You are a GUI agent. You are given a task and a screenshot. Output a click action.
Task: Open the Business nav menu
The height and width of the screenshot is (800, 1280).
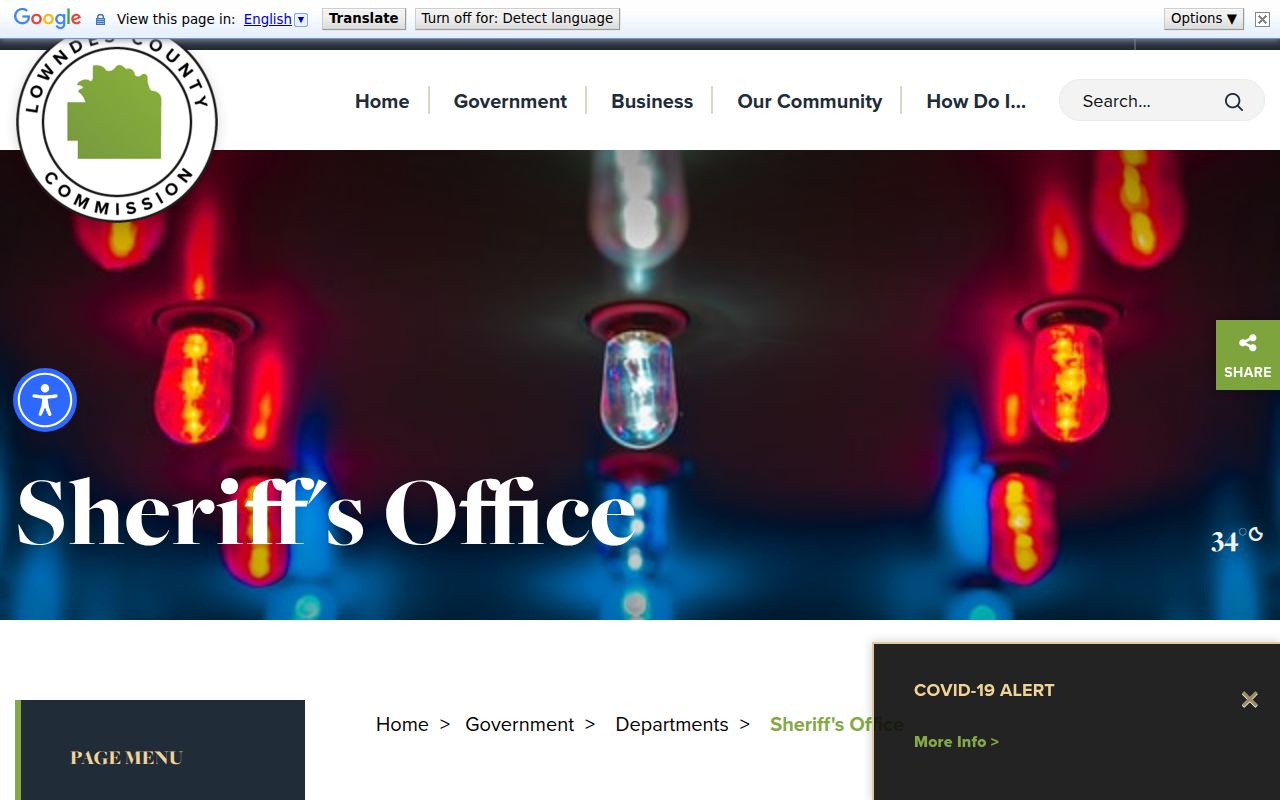click(x=652, y=101)
